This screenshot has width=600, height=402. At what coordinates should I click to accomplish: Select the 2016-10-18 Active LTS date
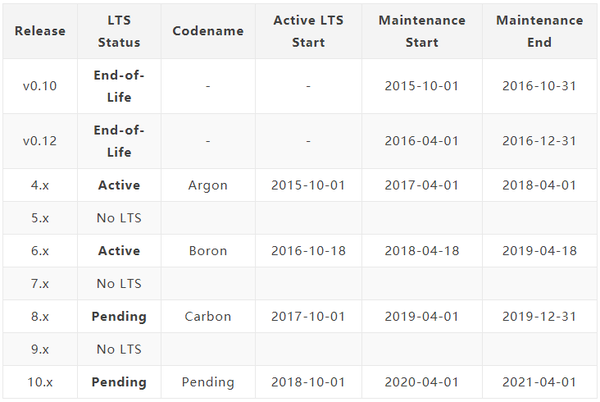pos(308,250)
